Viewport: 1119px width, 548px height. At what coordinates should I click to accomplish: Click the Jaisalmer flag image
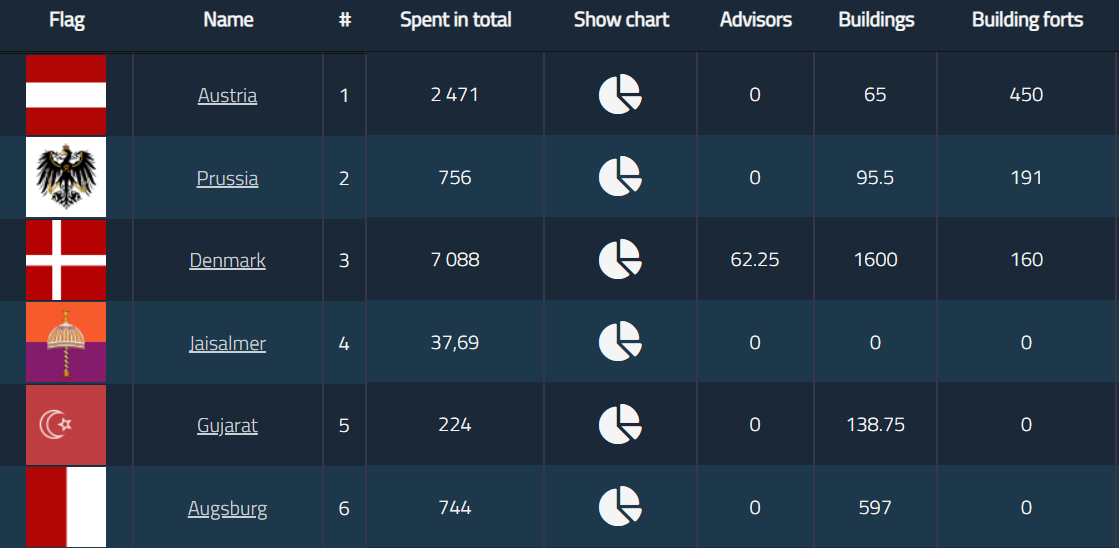click(x=66, y=342)
